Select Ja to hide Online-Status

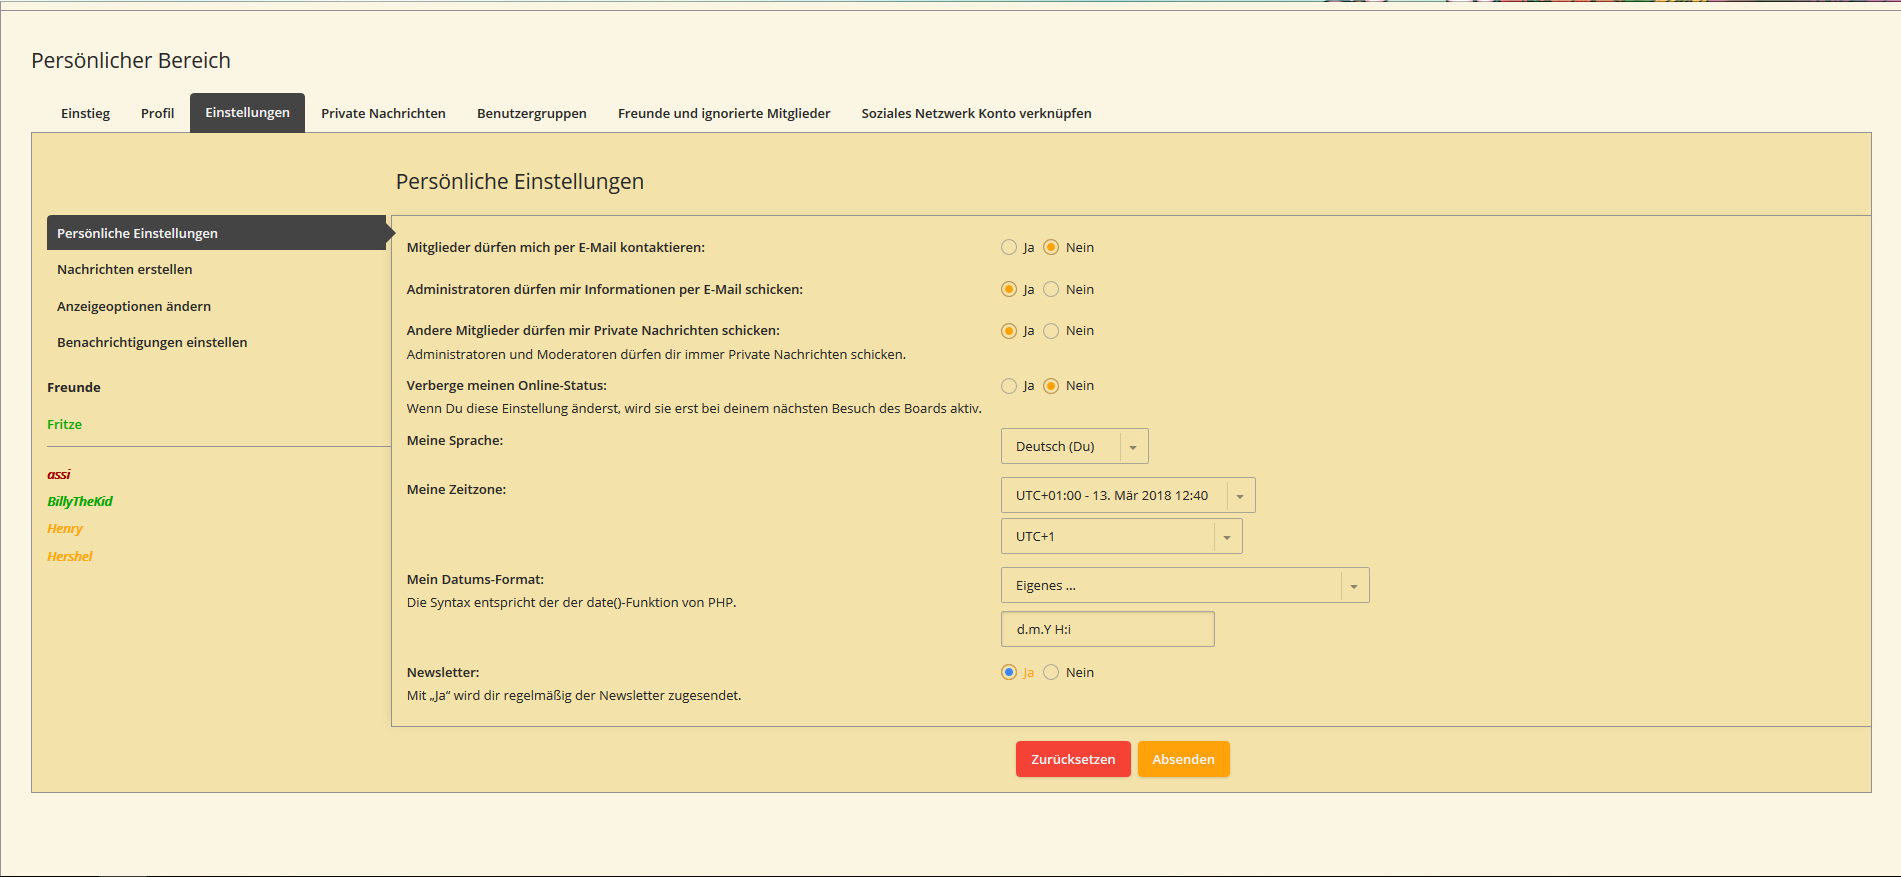pos(1009,386)
